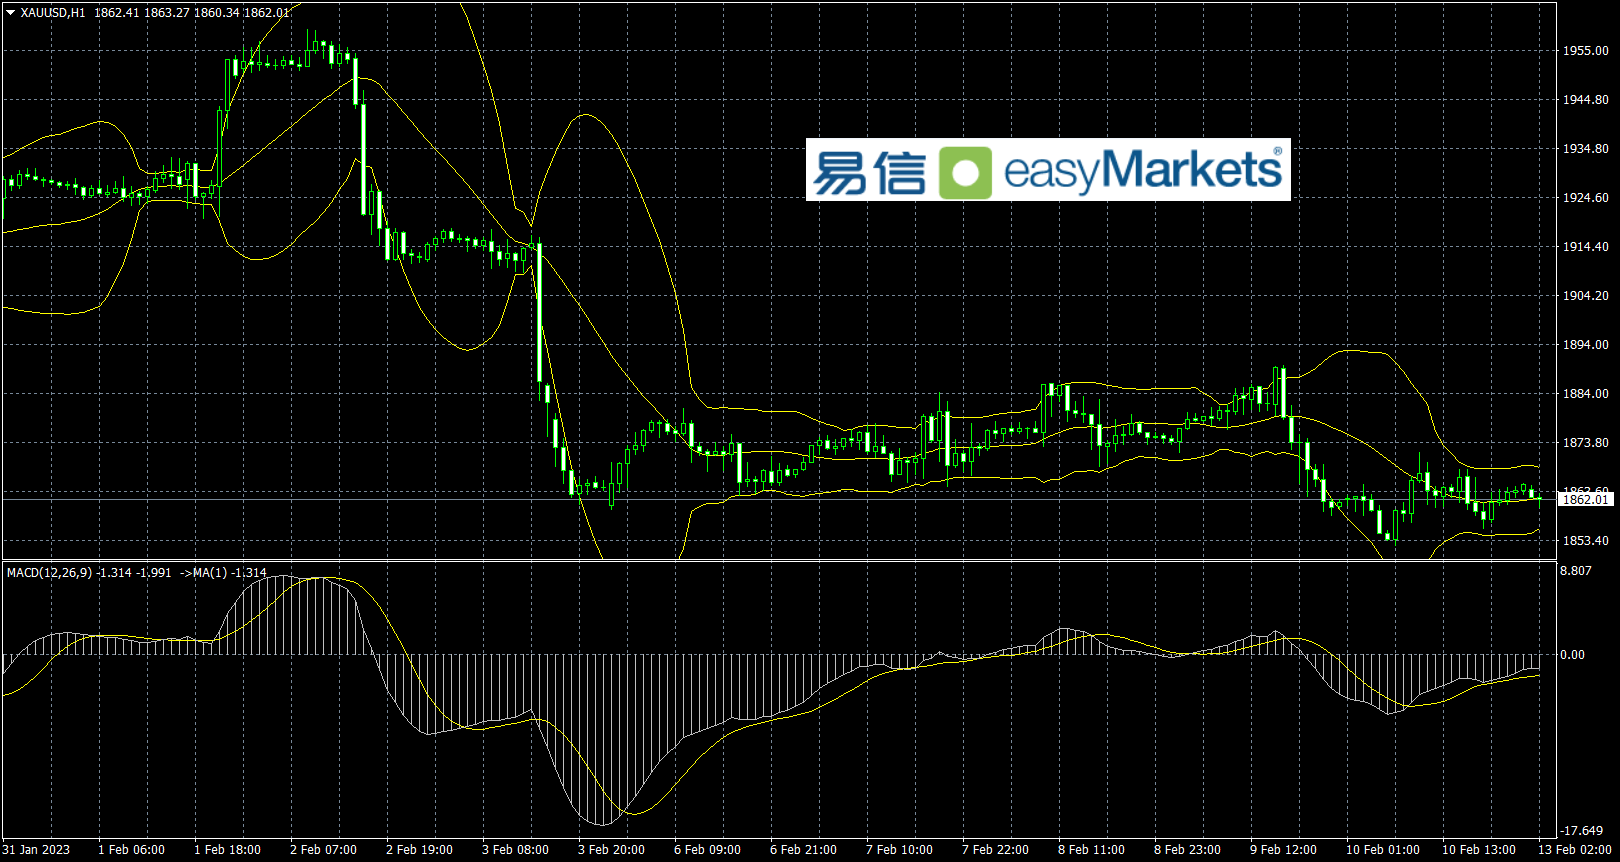Select the current price tag 1862.01
The image size is (1620, 862).
[x=1586, y=499]
